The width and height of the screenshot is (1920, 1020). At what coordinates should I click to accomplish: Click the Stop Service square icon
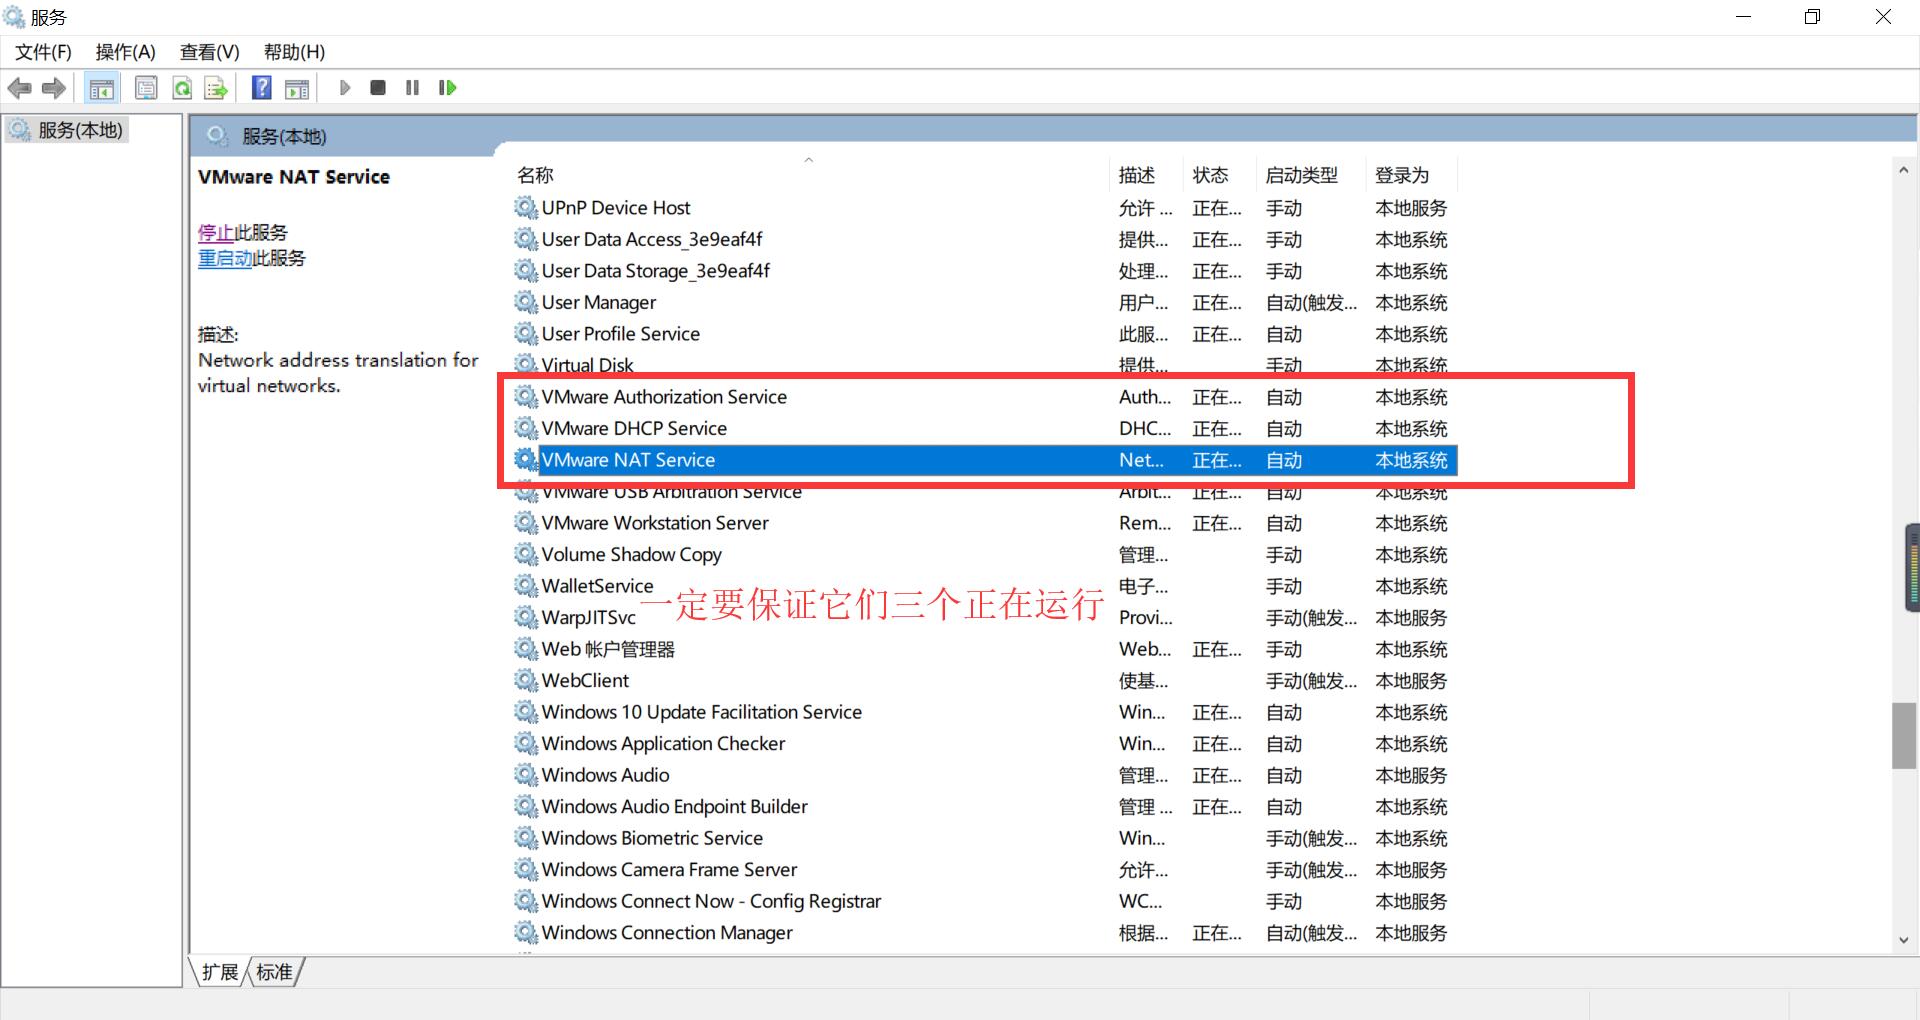pyautogui.click(x=378, y=88)
